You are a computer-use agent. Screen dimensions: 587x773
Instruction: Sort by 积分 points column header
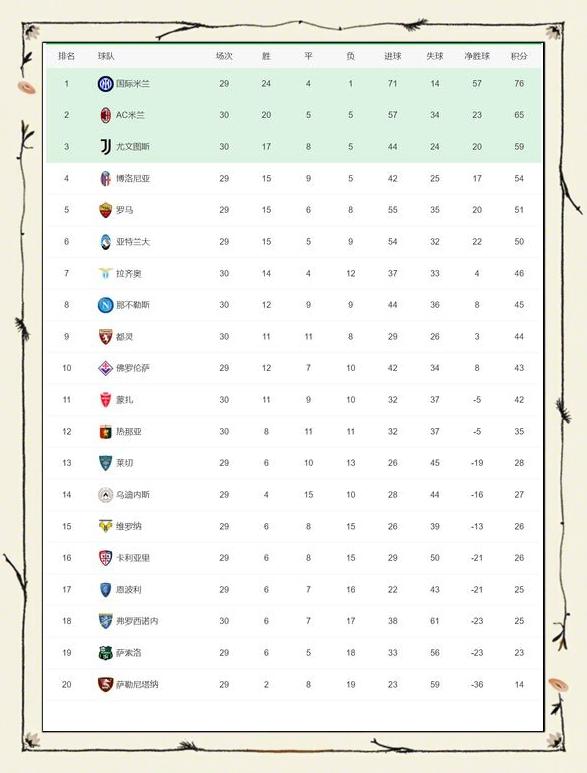coord(519,56)
